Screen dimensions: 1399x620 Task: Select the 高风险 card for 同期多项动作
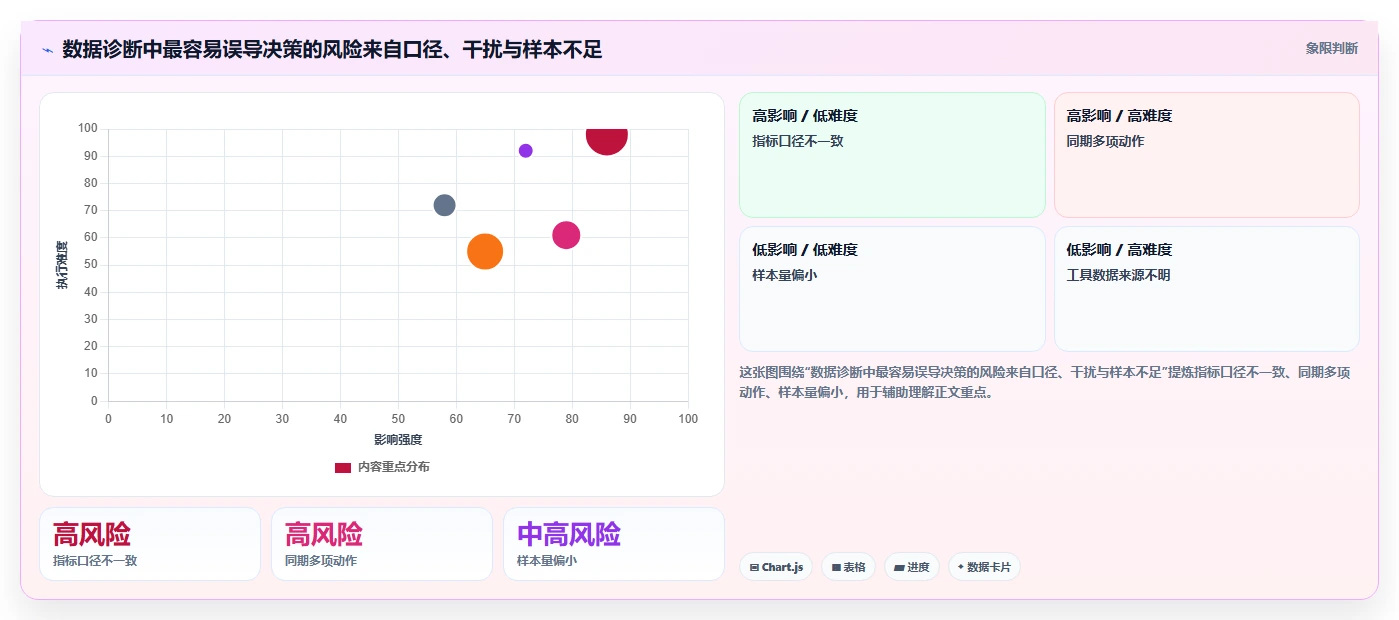pos(382,544)
